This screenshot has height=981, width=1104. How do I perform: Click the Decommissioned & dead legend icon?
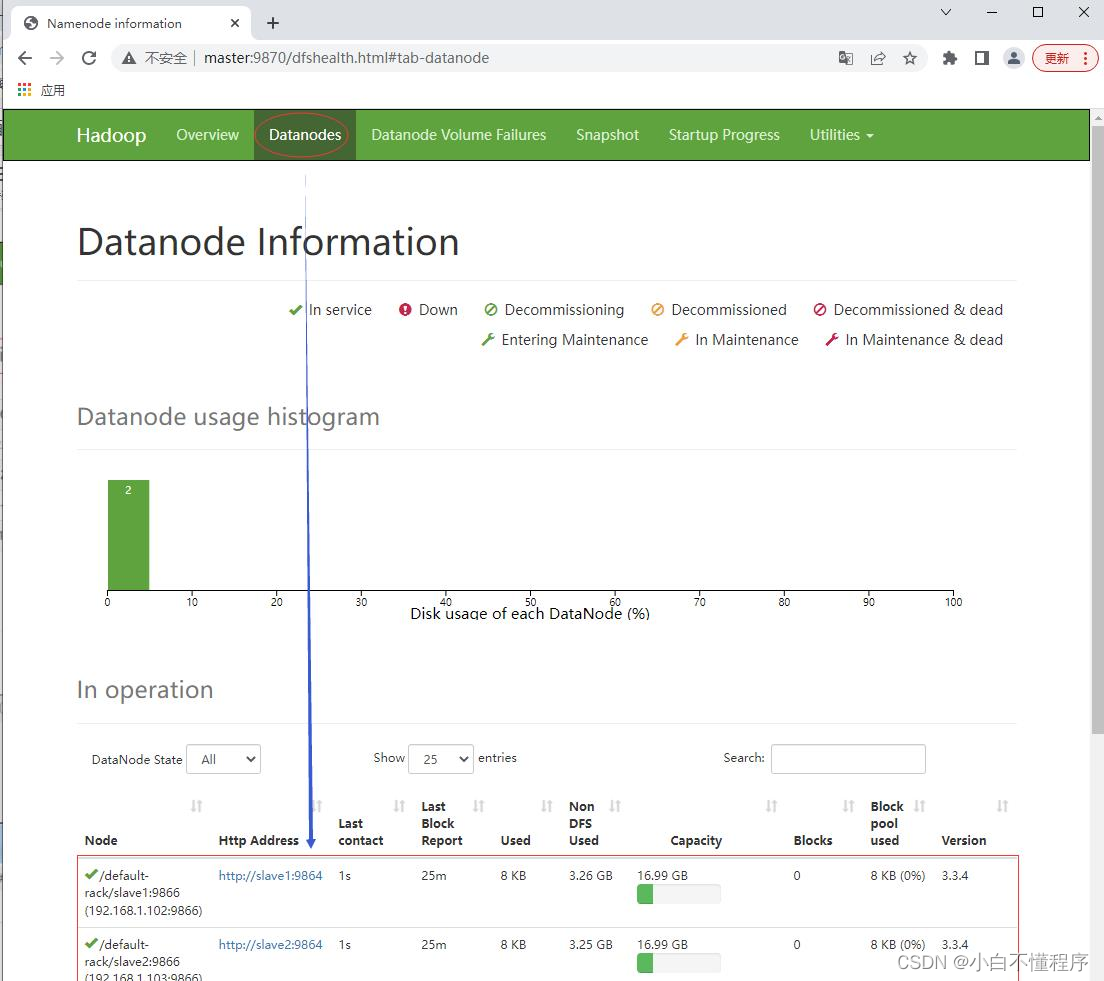coord(820,310)
